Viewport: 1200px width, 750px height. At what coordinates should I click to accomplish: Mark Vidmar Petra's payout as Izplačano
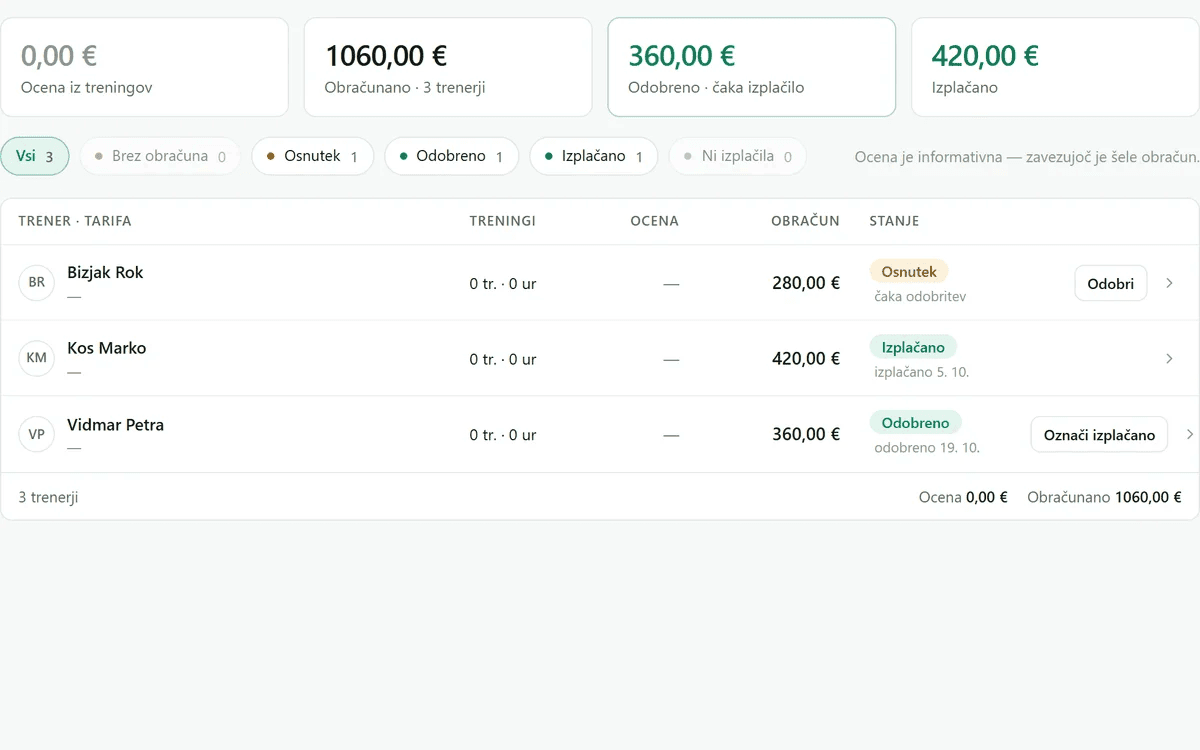click(x=1099, y=434)
